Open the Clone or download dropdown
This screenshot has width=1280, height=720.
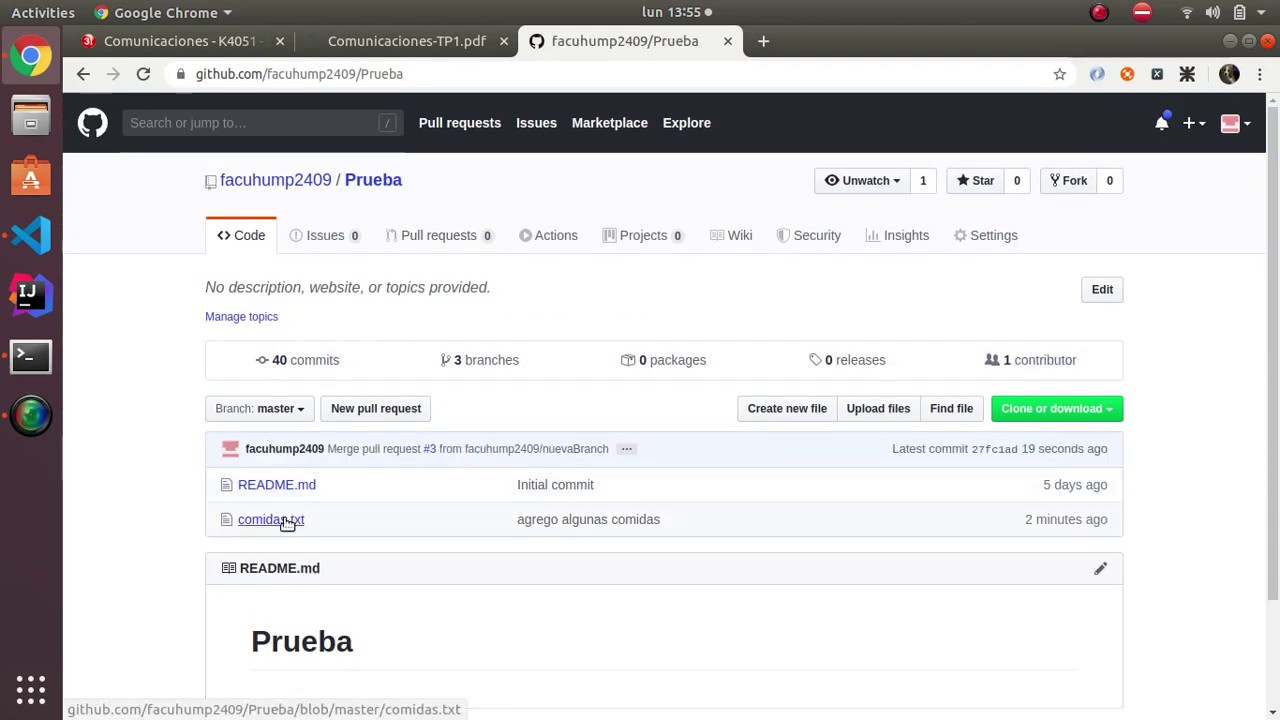pyautogui.click(x=1057, y=409)
